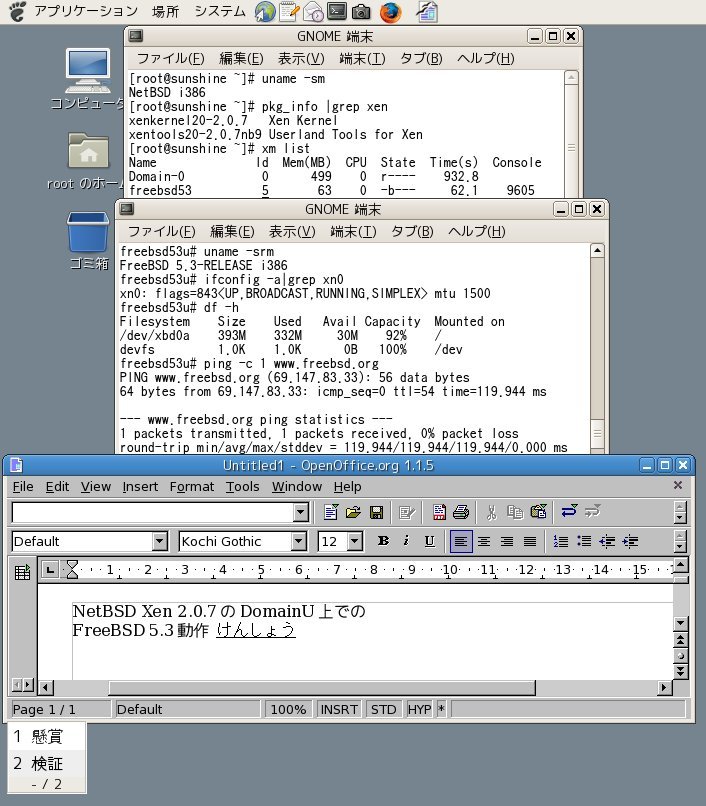Screen dimensions: 706x806
Task: Click the Paste icon in OpenOffice toolbar
Action: (x=538, y=512)
